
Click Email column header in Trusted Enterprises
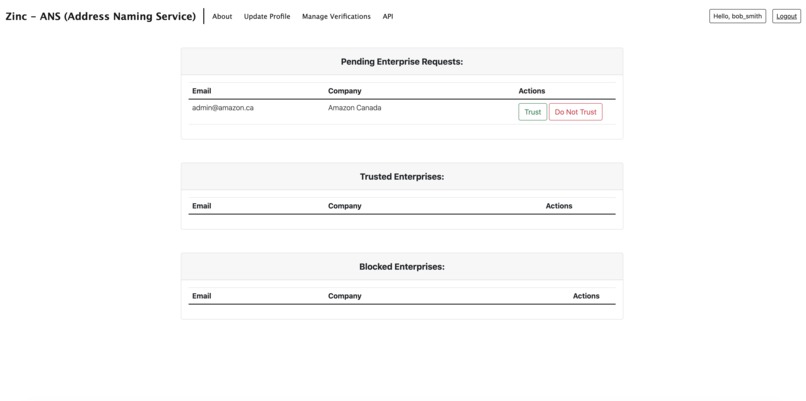[x=202, y=206]
